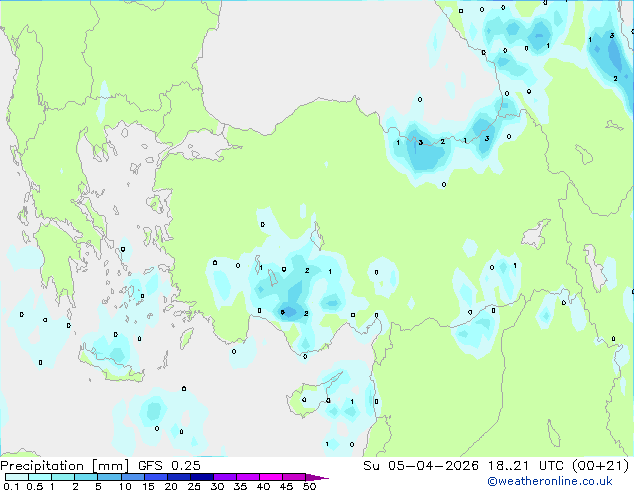
Task: Click the 'Su' weekday text
Action: pyautogui.click(x=371, y=466)
